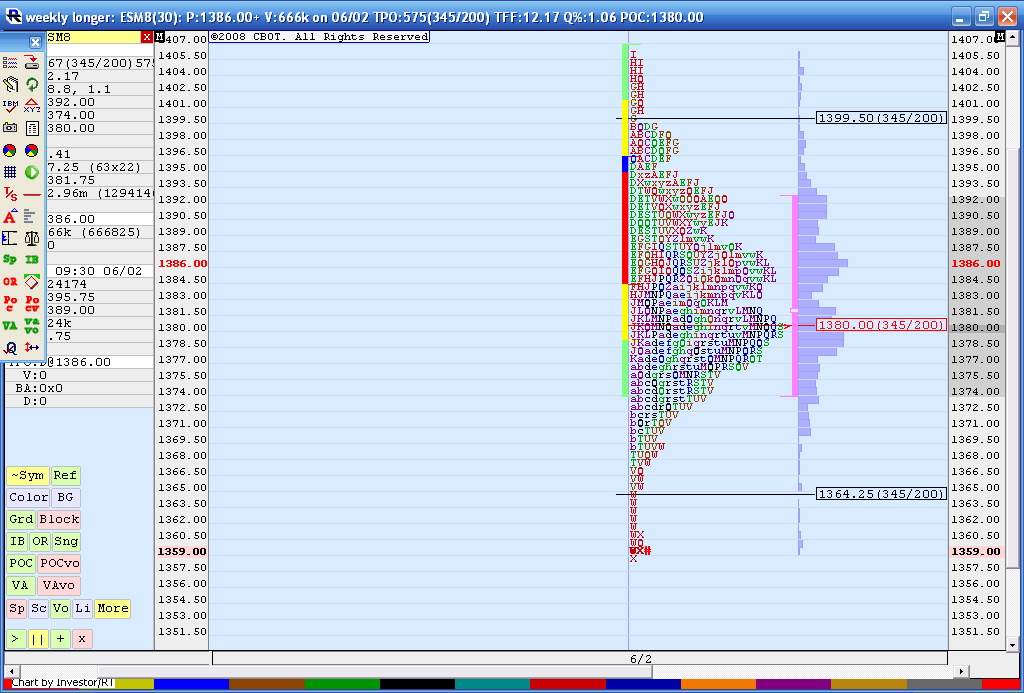Click the 1364.25 reference line label
The height and width of the screenshot is (693, 1024).
881,494
